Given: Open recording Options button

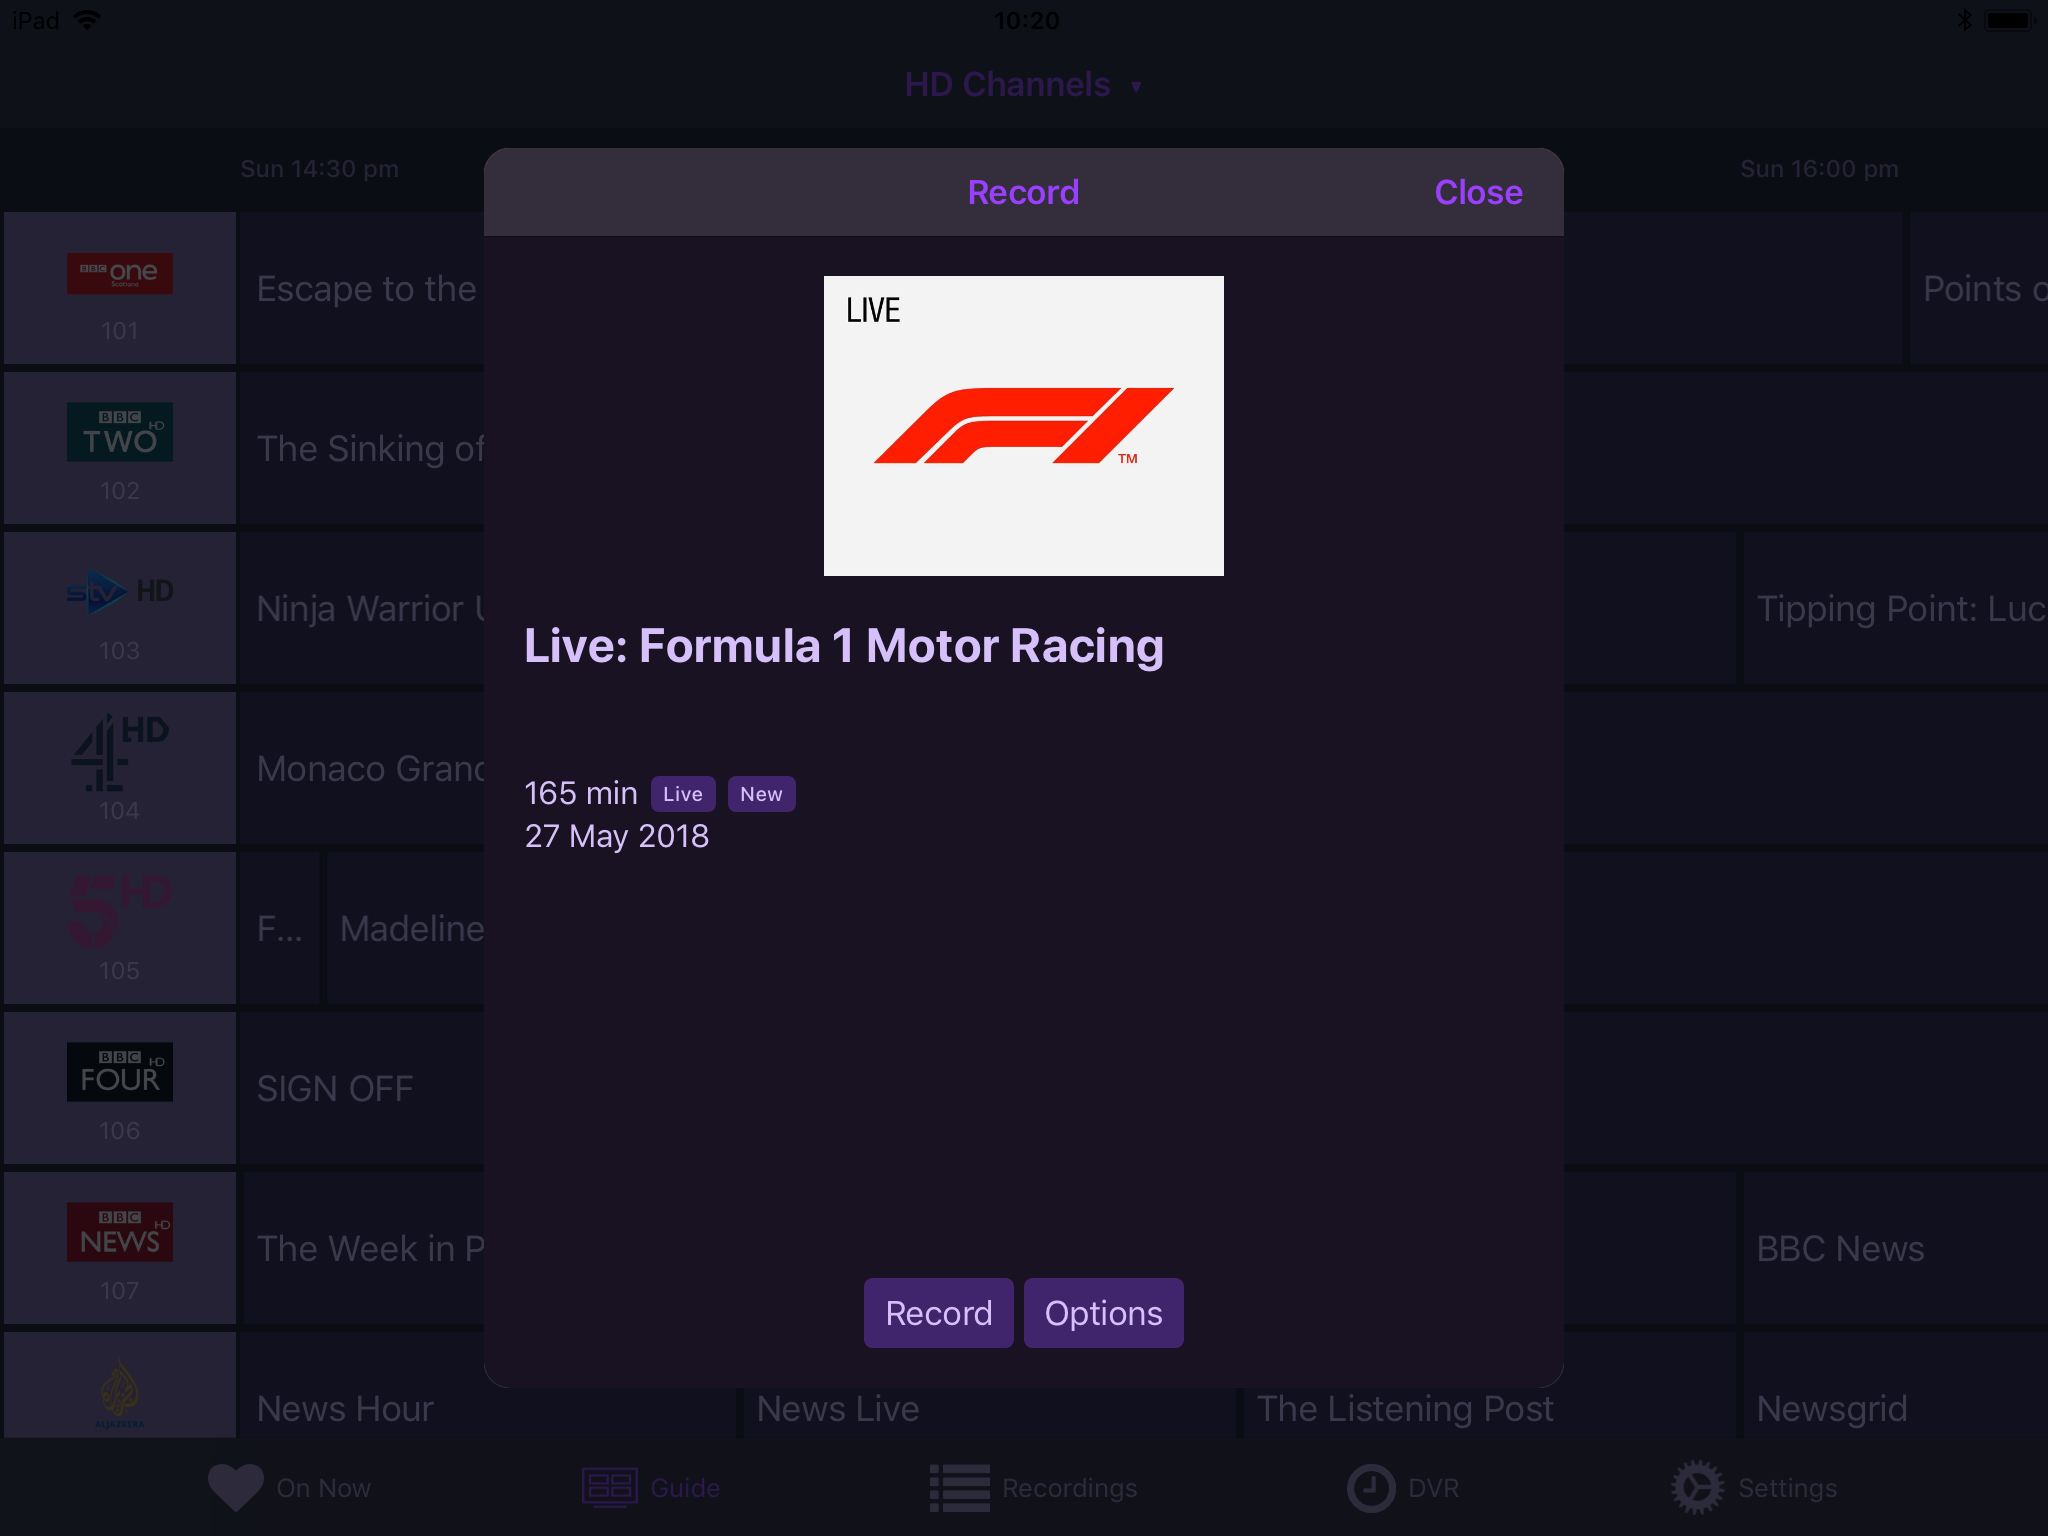Looking at the screenshot, I should coord(1103,1313).
